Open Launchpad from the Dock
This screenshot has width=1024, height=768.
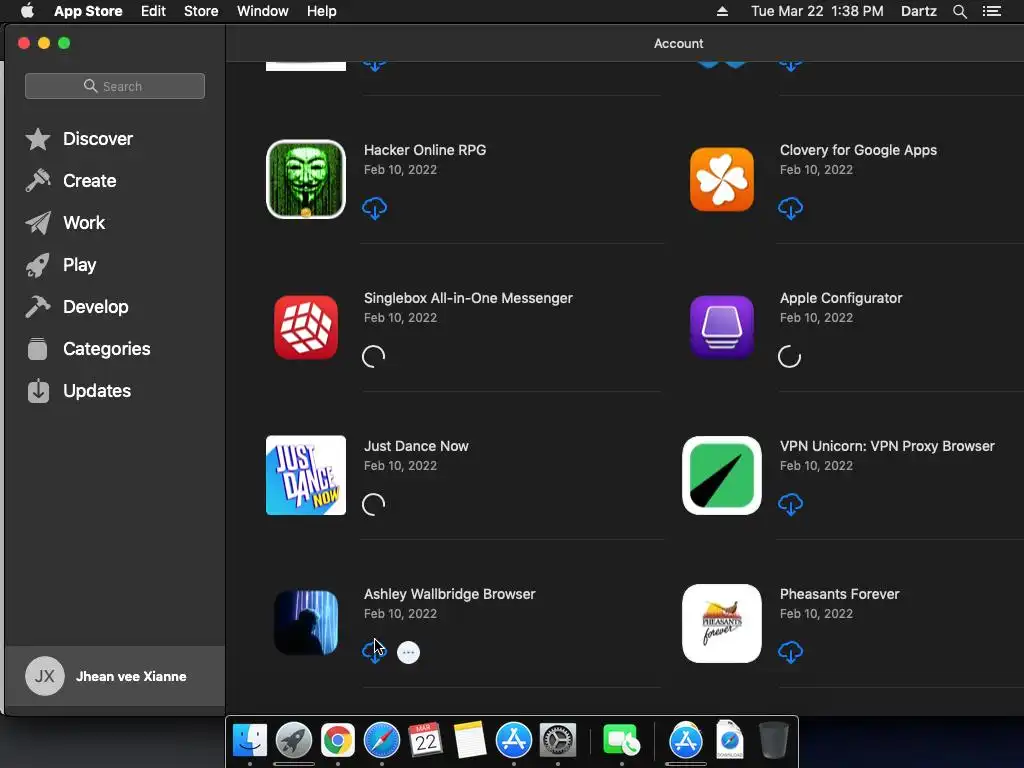click(x=294, y=740)
